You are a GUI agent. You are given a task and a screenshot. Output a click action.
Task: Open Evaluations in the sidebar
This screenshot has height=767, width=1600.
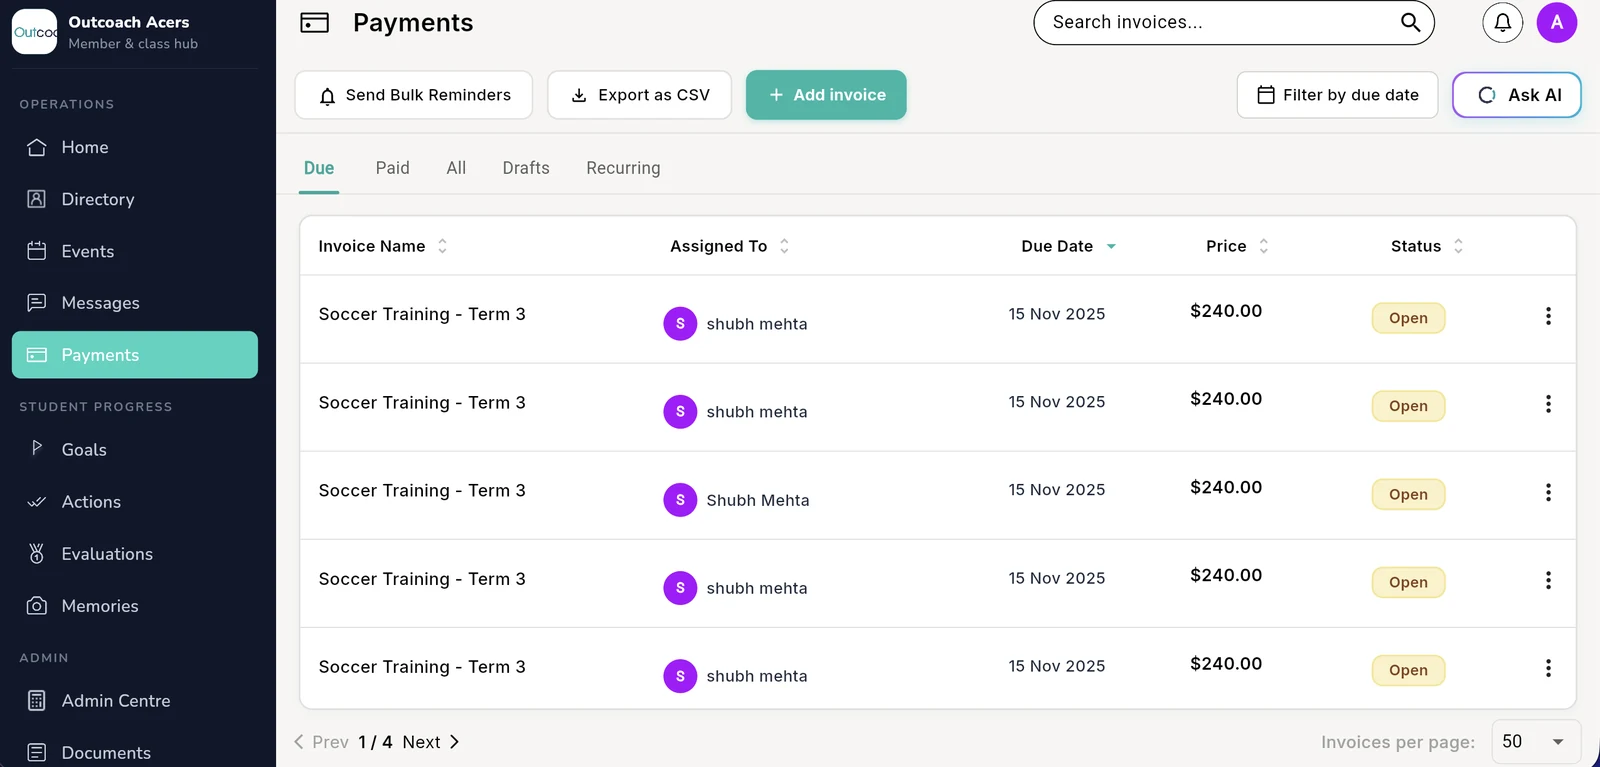135,554
